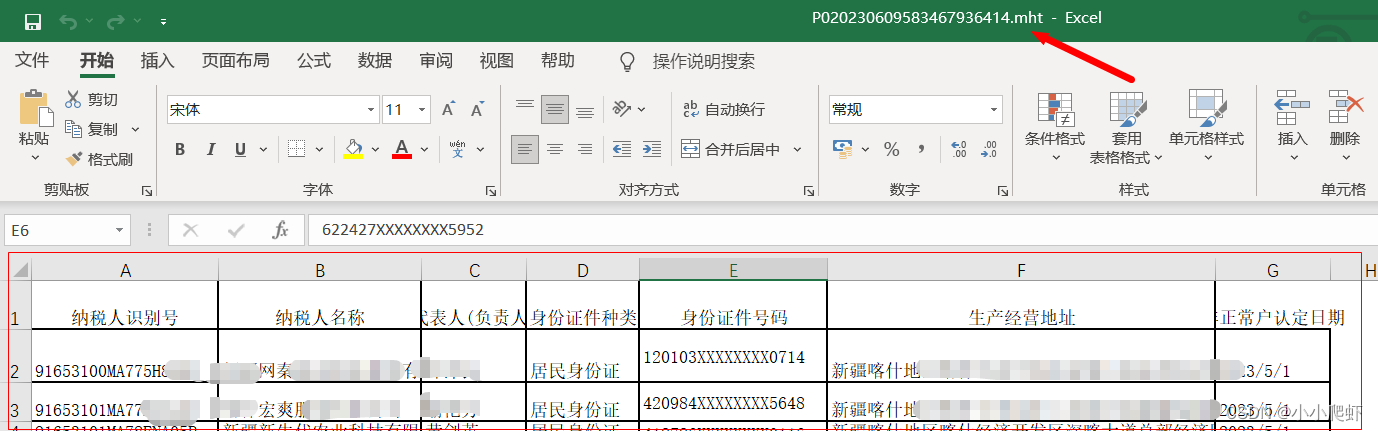Image resolution: width=1378 pixels, height=431 pixels.
Task: Open the Borders button
Action: 296,149
